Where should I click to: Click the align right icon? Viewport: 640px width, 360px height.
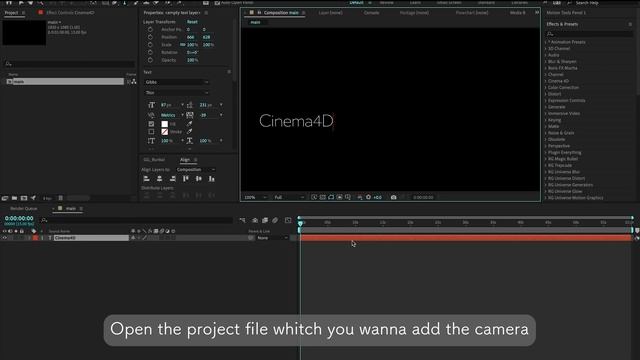173,179
